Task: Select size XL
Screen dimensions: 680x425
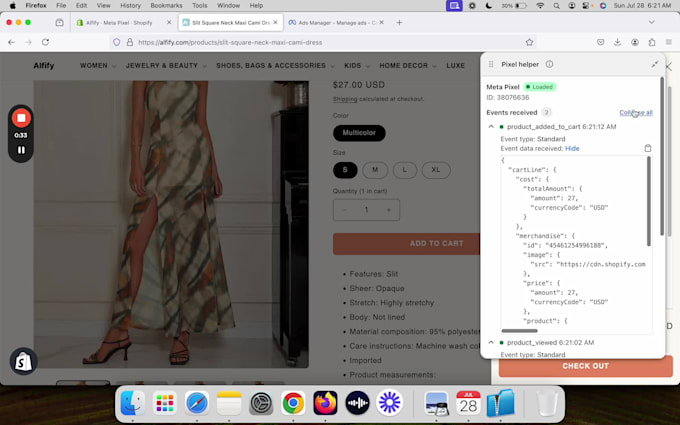Action: [x=436, y=170]
